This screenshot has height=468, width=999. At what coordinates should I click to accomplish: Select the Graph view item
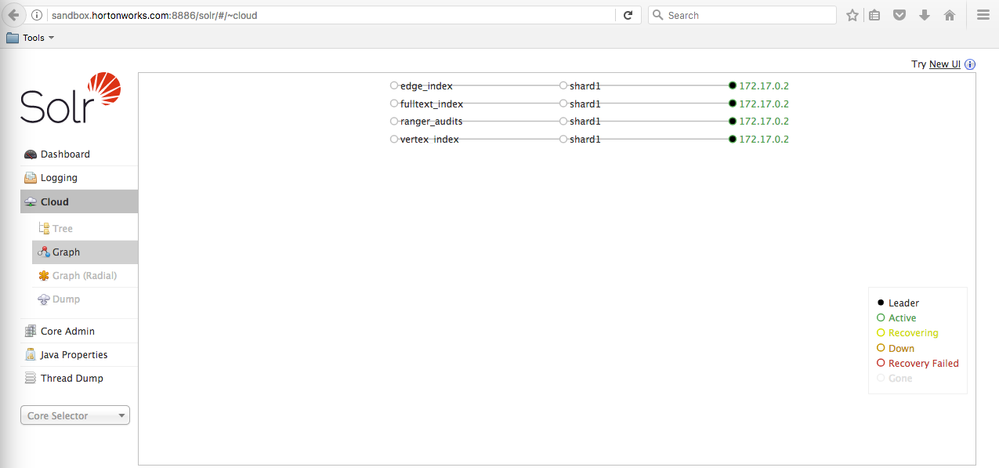85,252
